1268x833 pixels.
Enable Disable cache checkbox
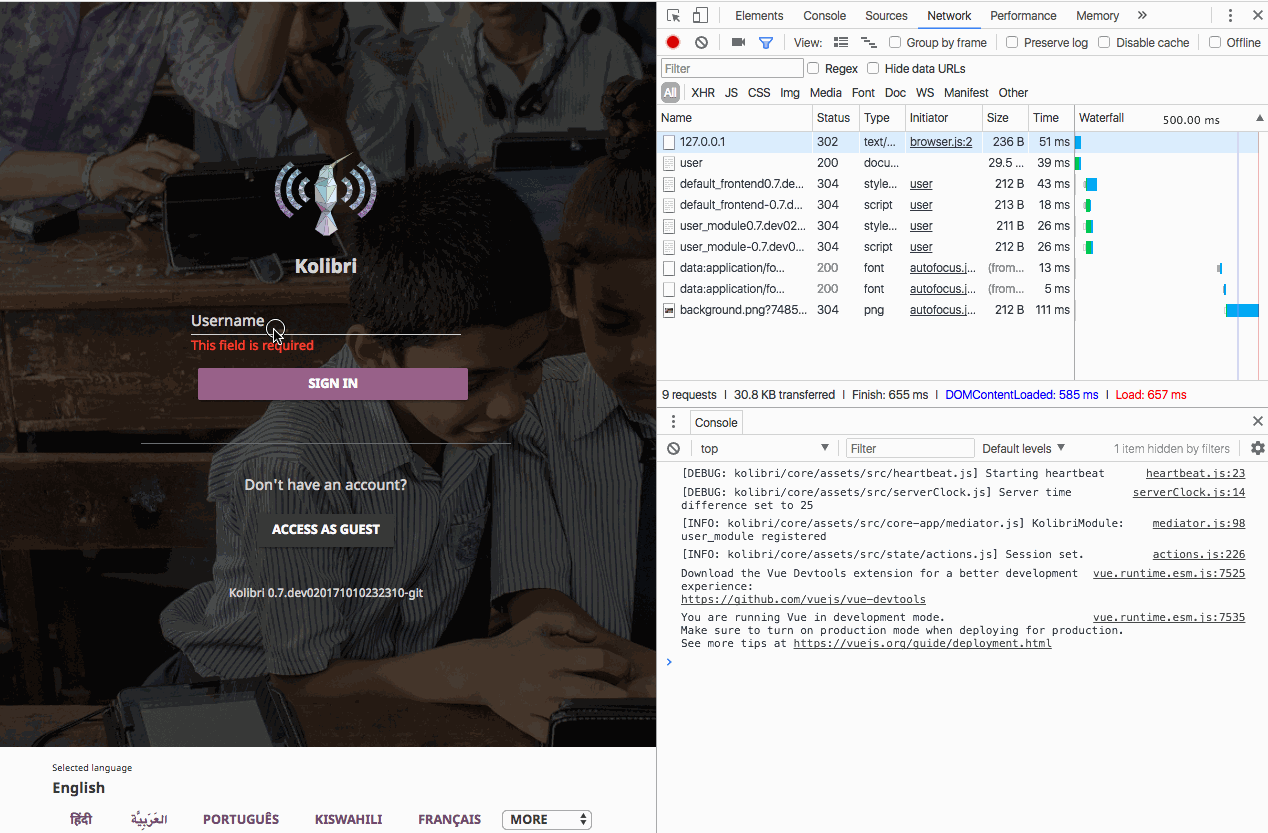(x=1104, y=42)
